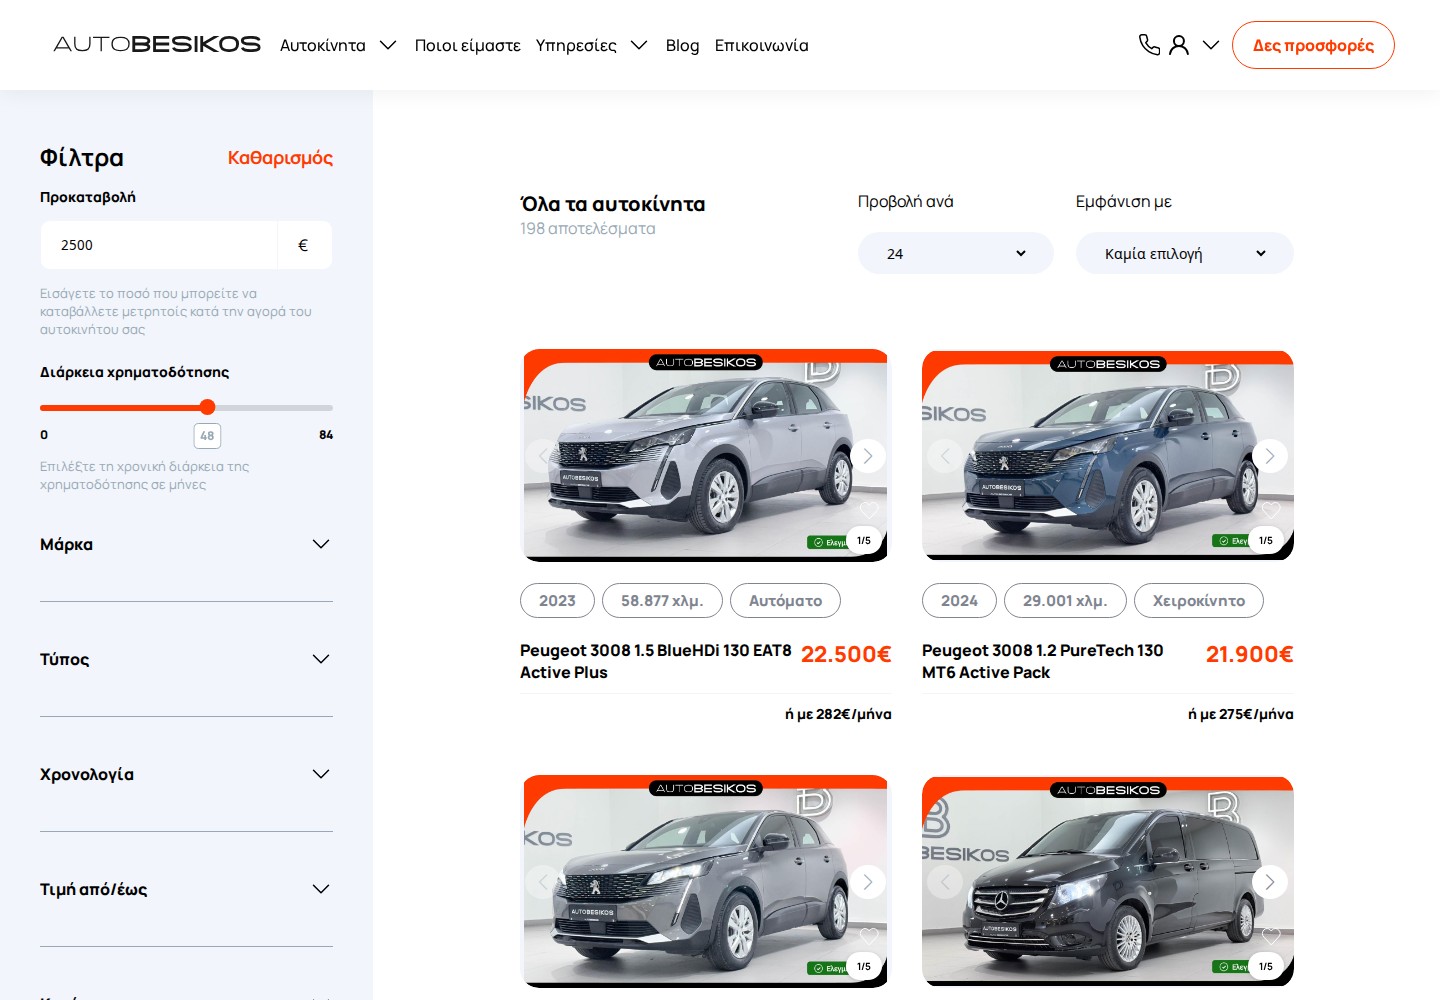1440x1000 pixels.
Task: Click the Δες προσφορές button
Action: coord(1313,45)
